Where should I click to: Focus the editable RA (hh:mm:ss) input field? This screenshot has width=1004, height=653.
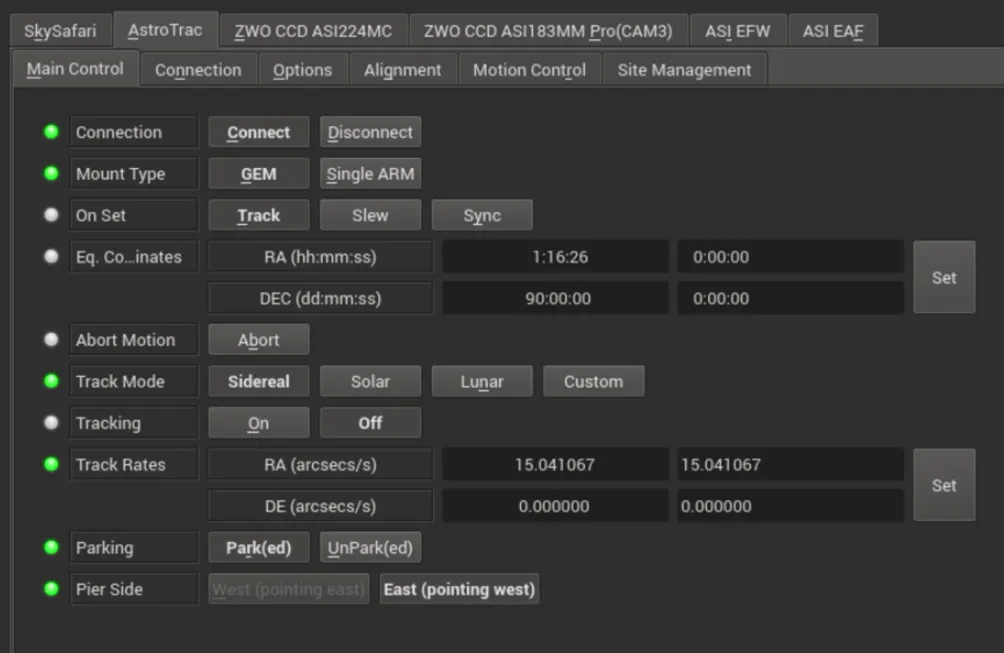click(791, 257)
